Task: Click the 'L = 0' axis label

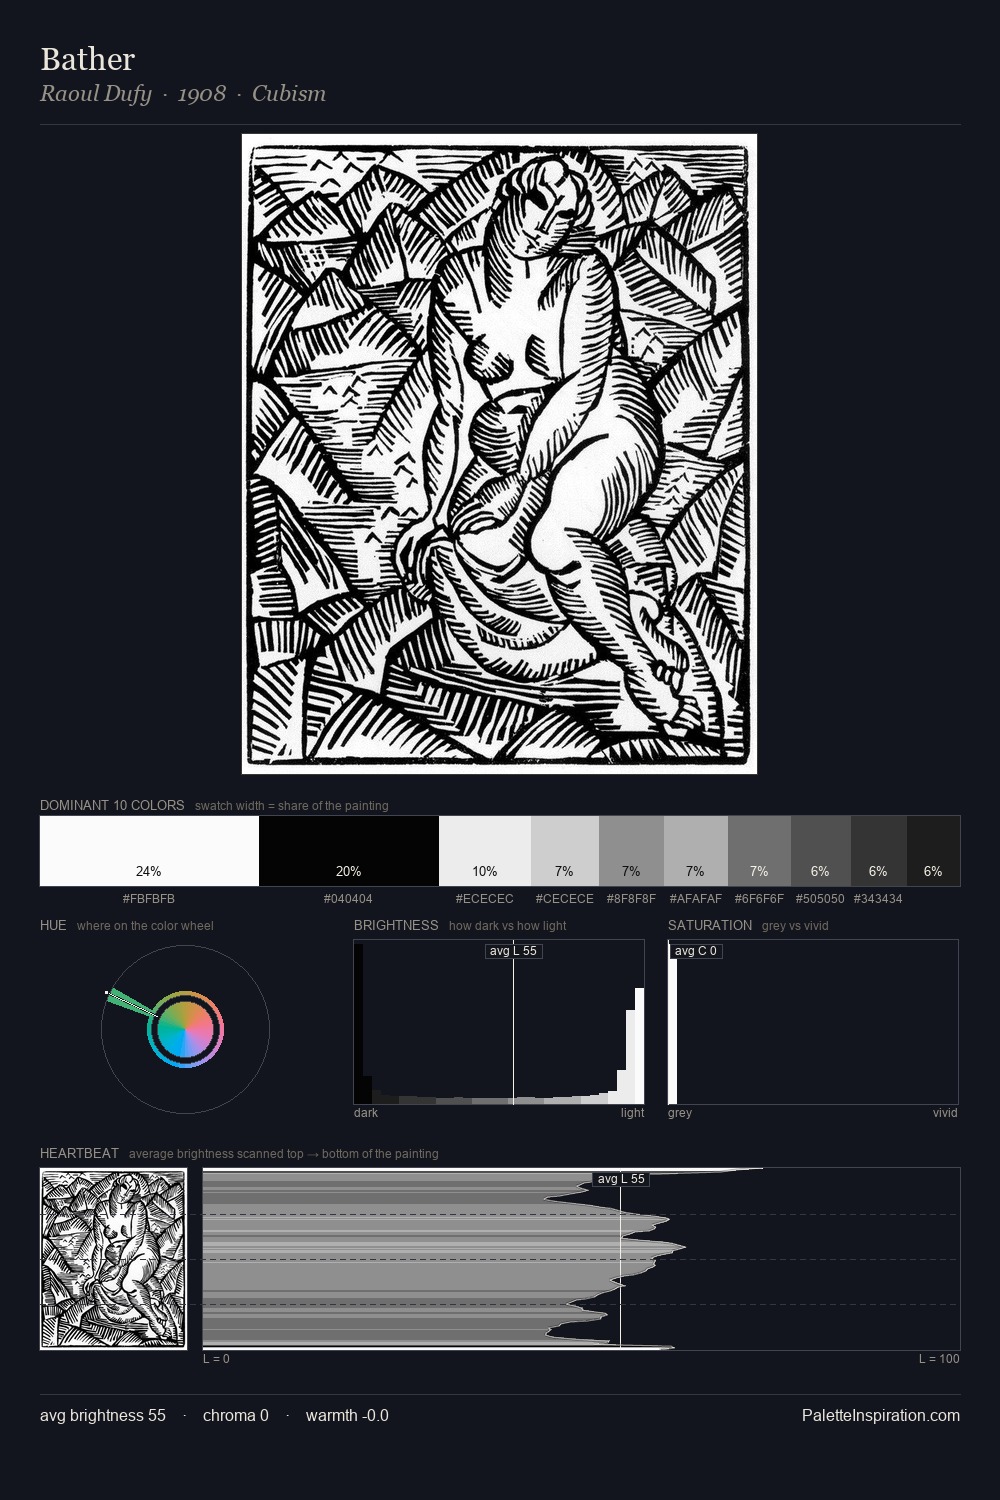Action: 216,1359
